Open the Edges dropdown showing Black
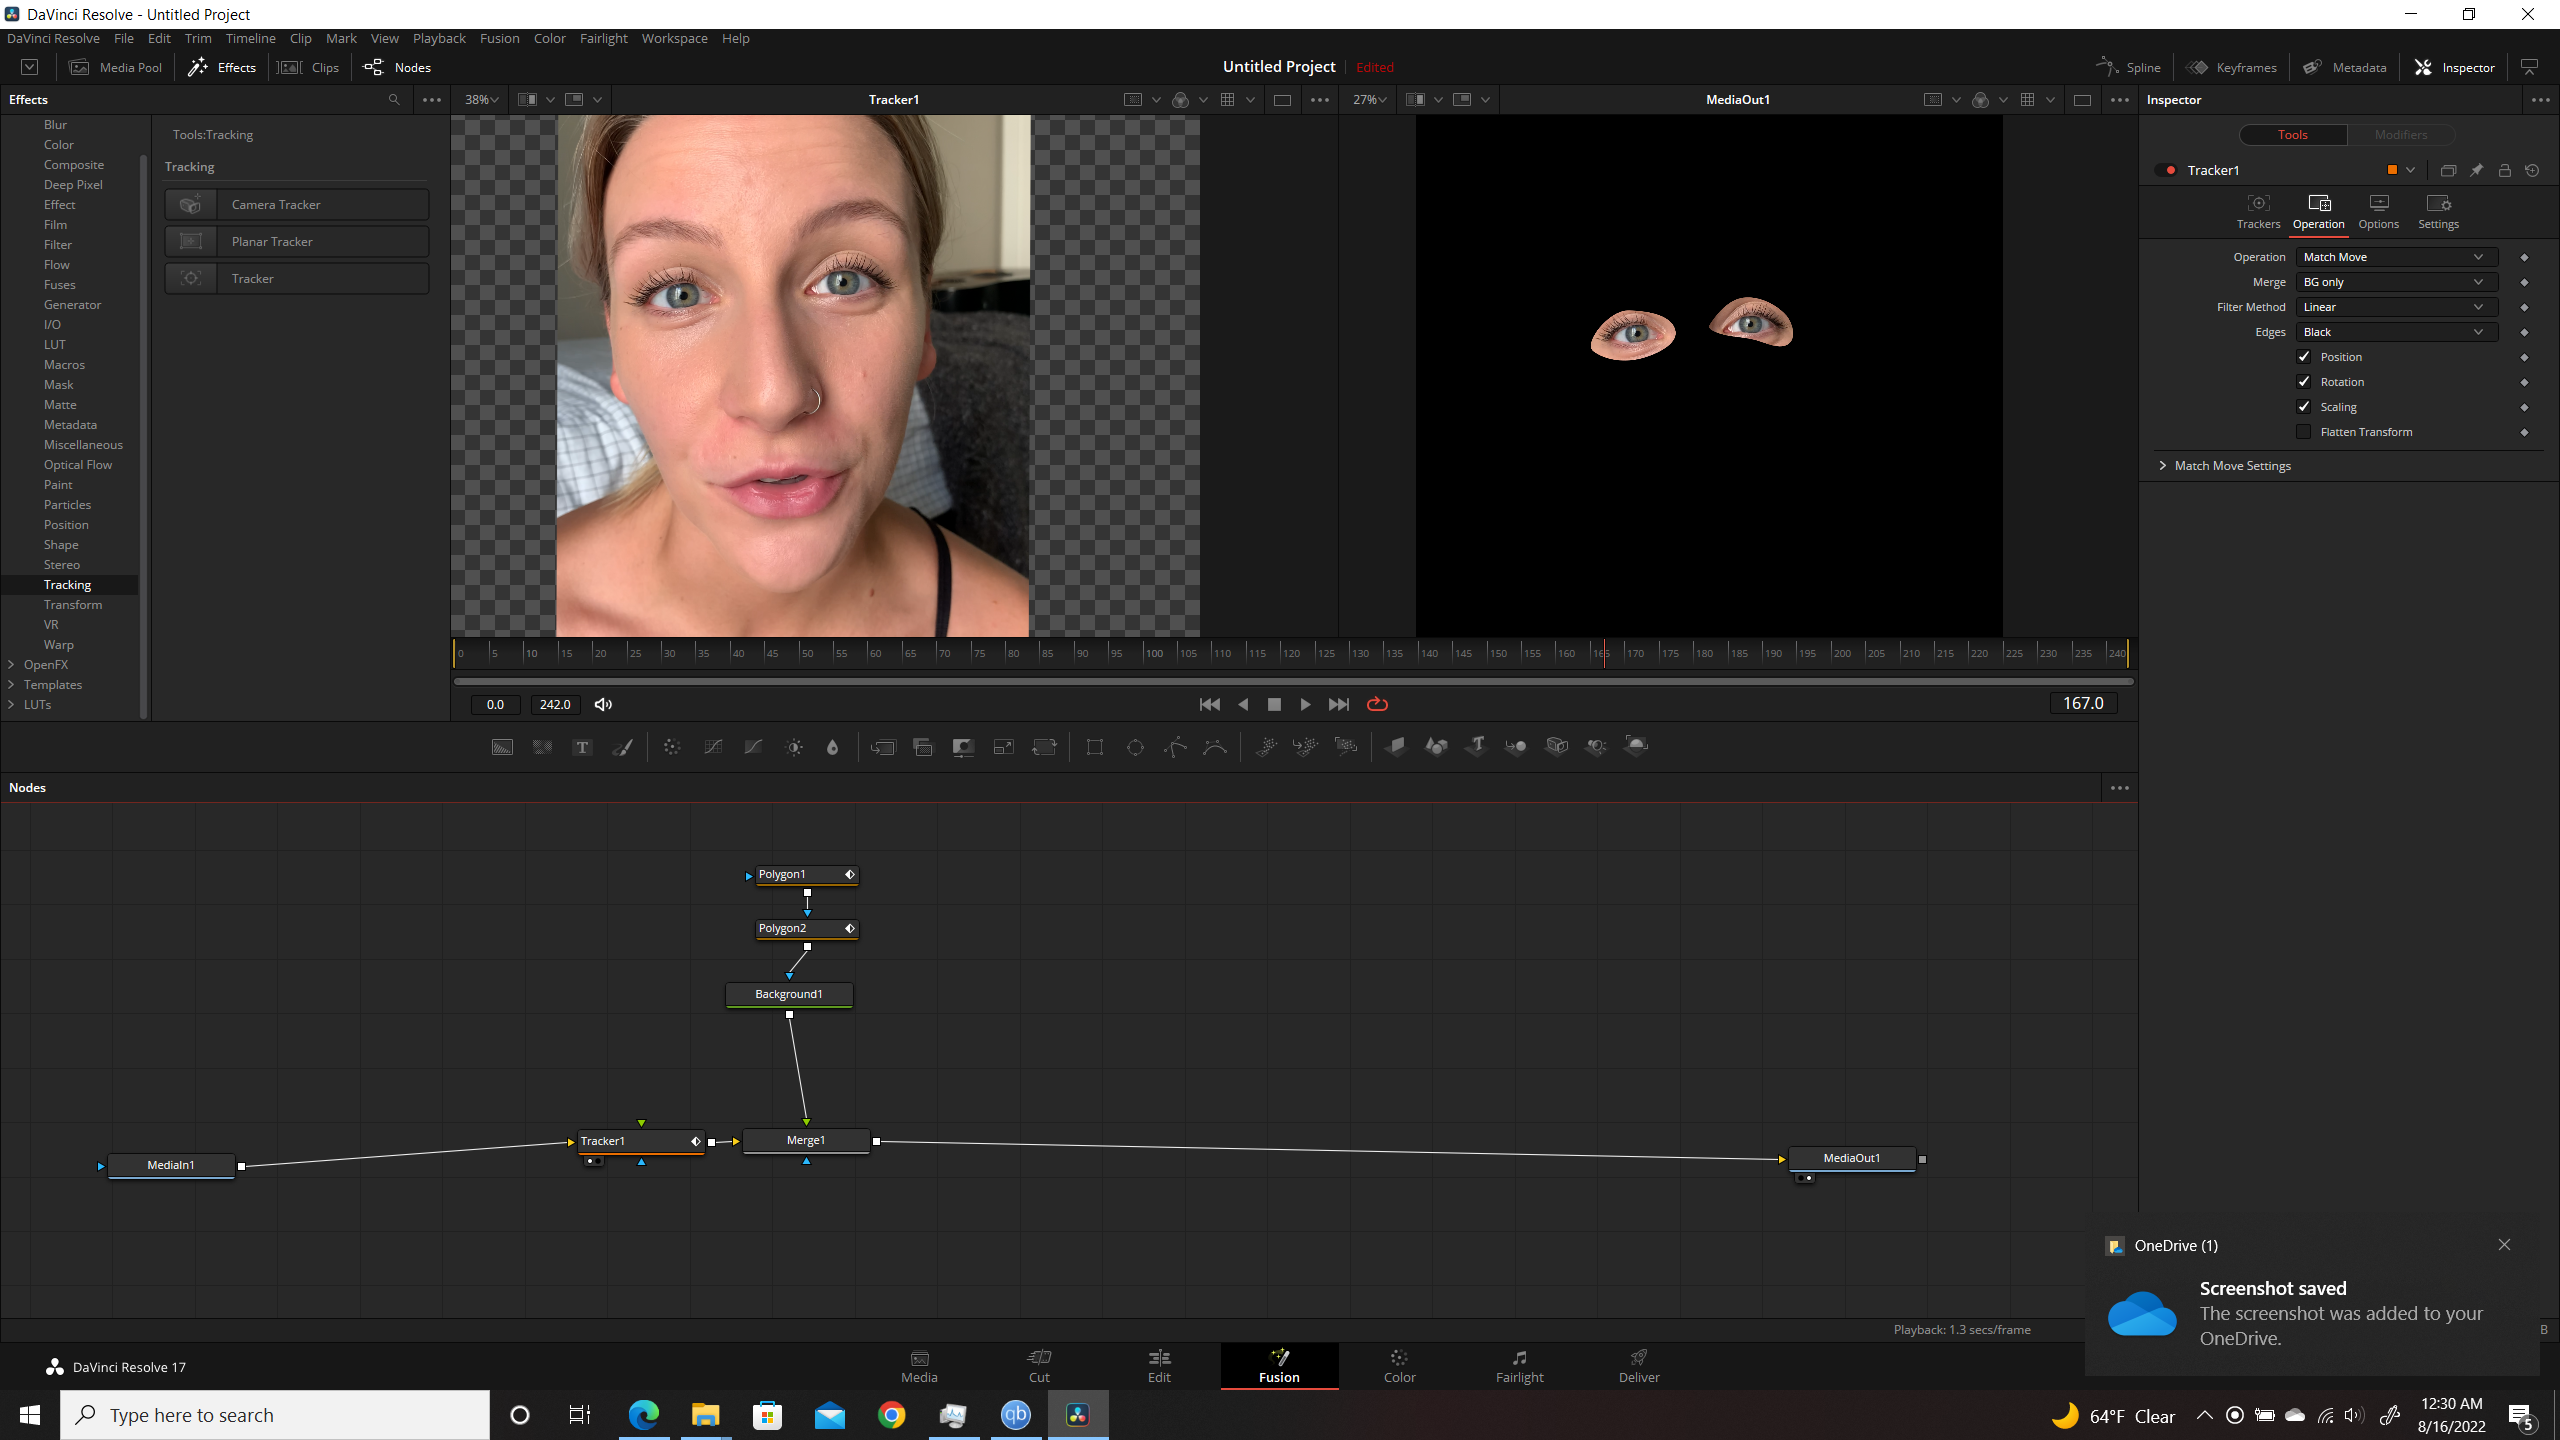Image resolution: width=2560 pixels, height=1440 pixels. 2396,332
